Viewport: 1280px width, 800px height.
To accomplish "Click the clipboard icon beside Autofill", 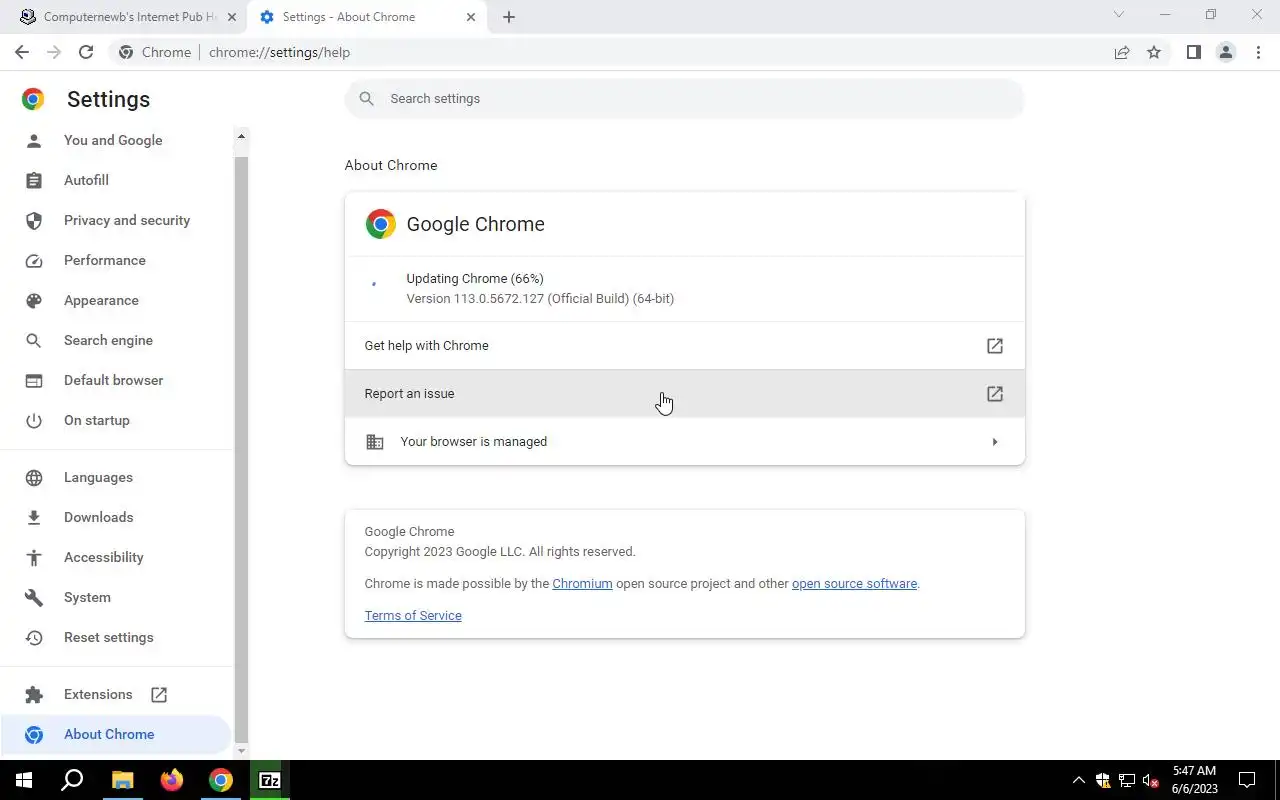I will pyautogui.click(x=34, y=180).
